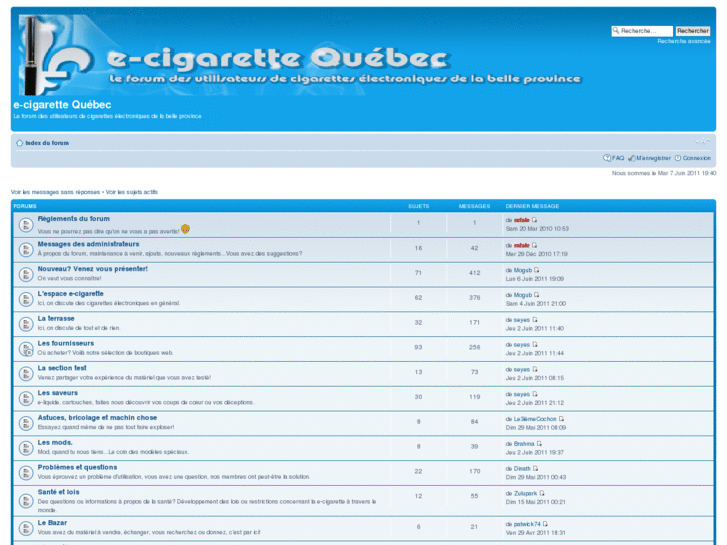Open the Le Bazar forum
The width and height of the screenshot is (727, 545).
[x=52, y=523]
